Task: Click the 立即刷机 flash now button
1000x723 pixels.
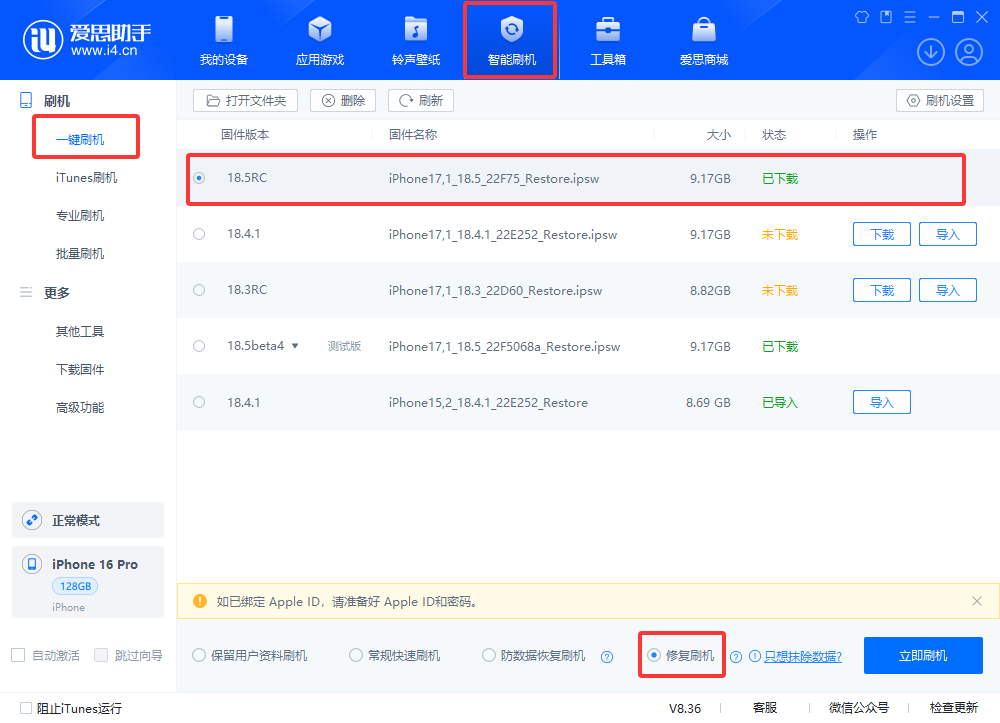Action: 923,656
